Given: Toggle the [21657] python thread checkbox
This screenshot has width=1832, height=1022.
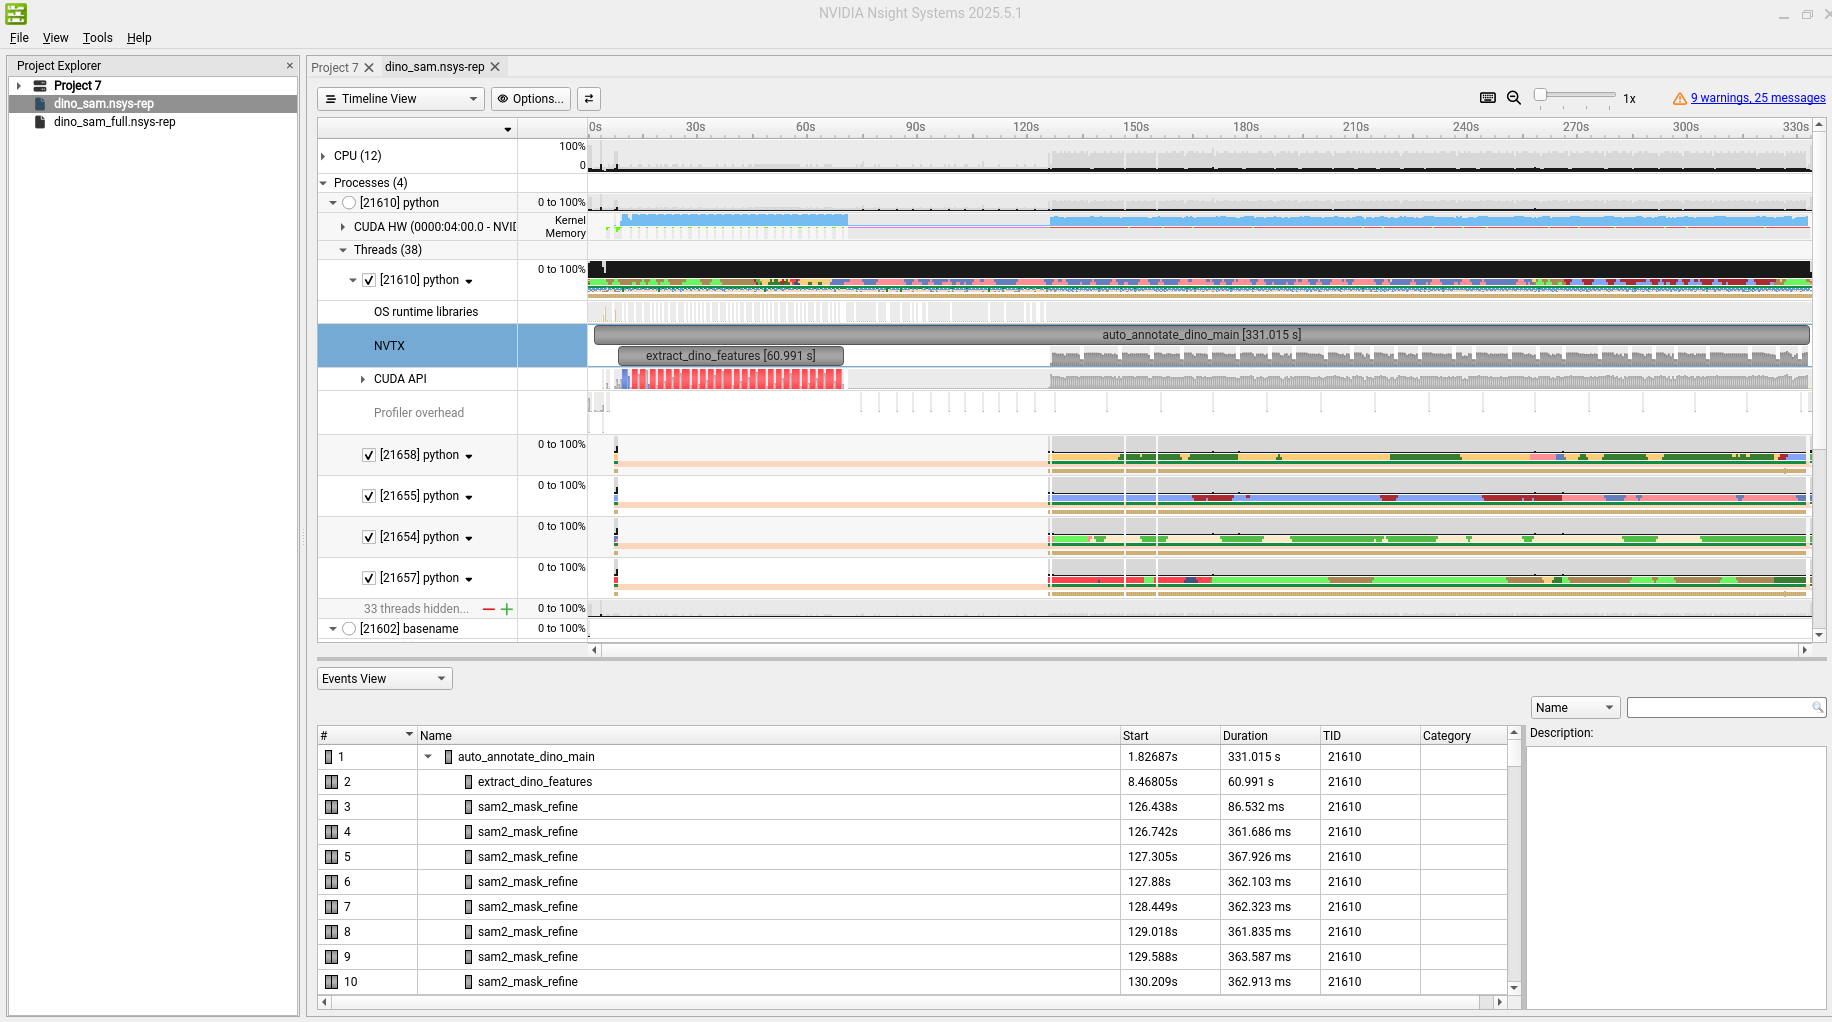Looking at the screenshot, I should (x=369, y=578).
